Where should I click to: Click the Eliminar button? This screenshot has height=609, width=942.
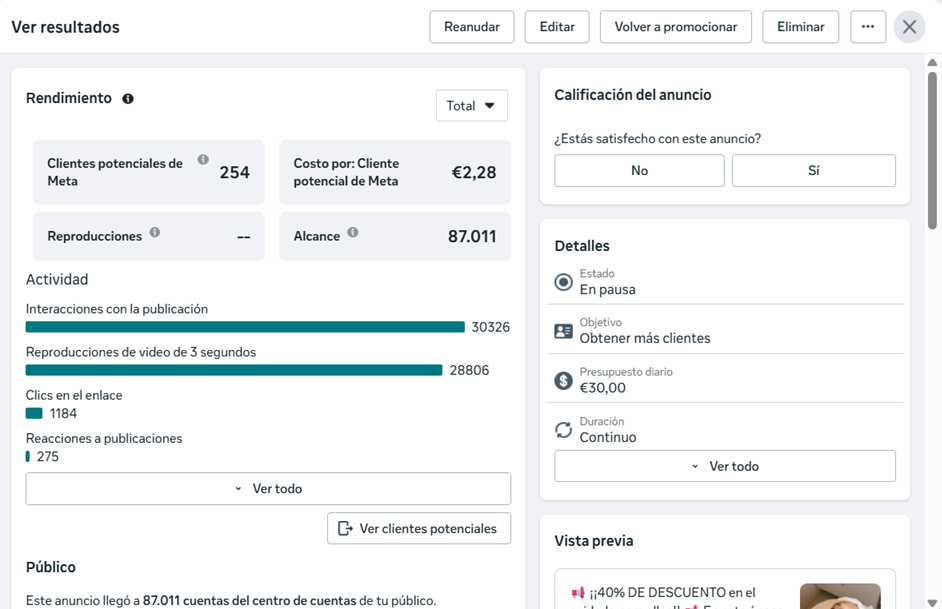pos(800,26)
